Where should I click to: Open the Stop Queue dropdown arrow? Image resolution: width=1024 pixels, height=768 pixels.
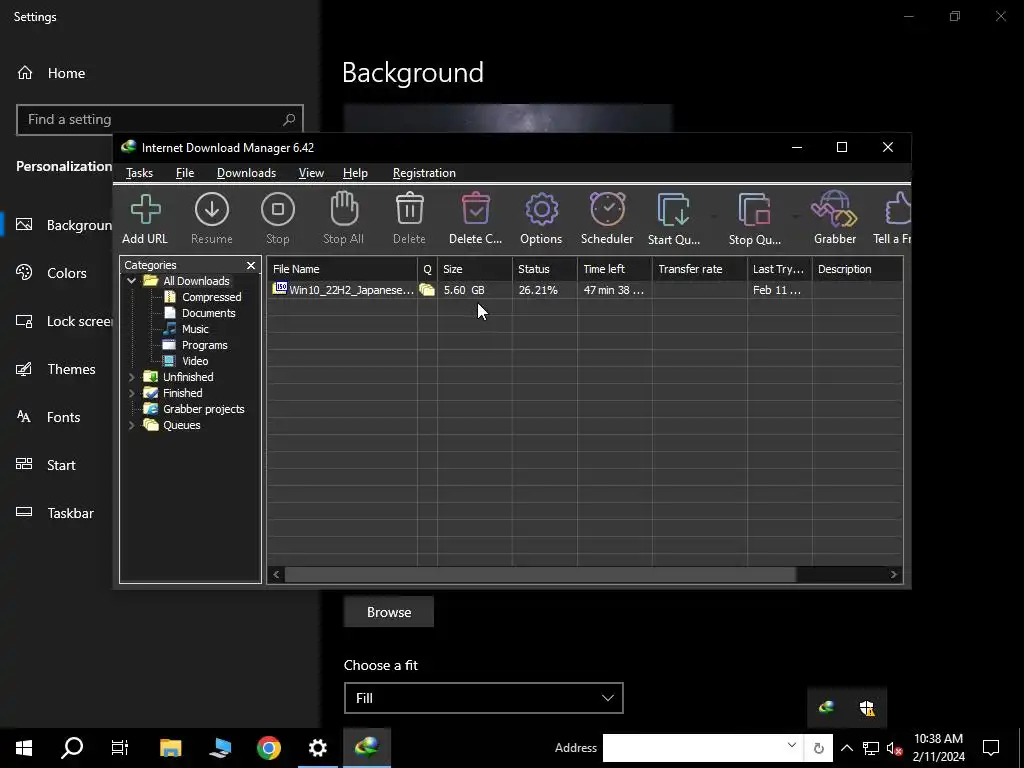795,216
